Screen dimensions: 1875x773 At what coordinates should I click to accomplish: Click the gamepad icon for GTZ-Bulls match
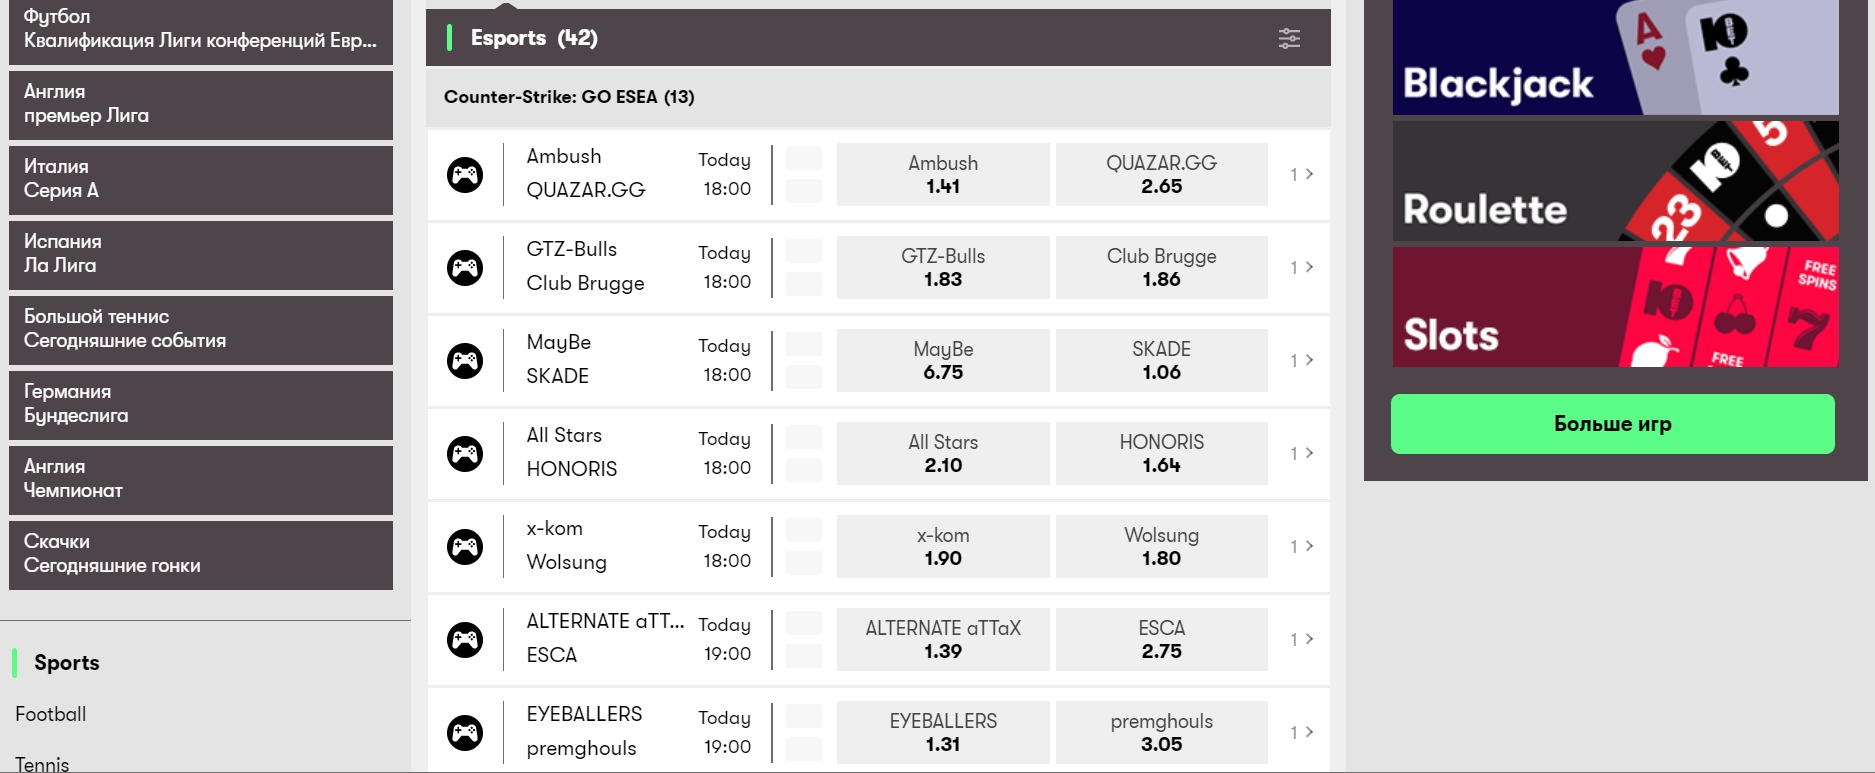click(465, 268)
